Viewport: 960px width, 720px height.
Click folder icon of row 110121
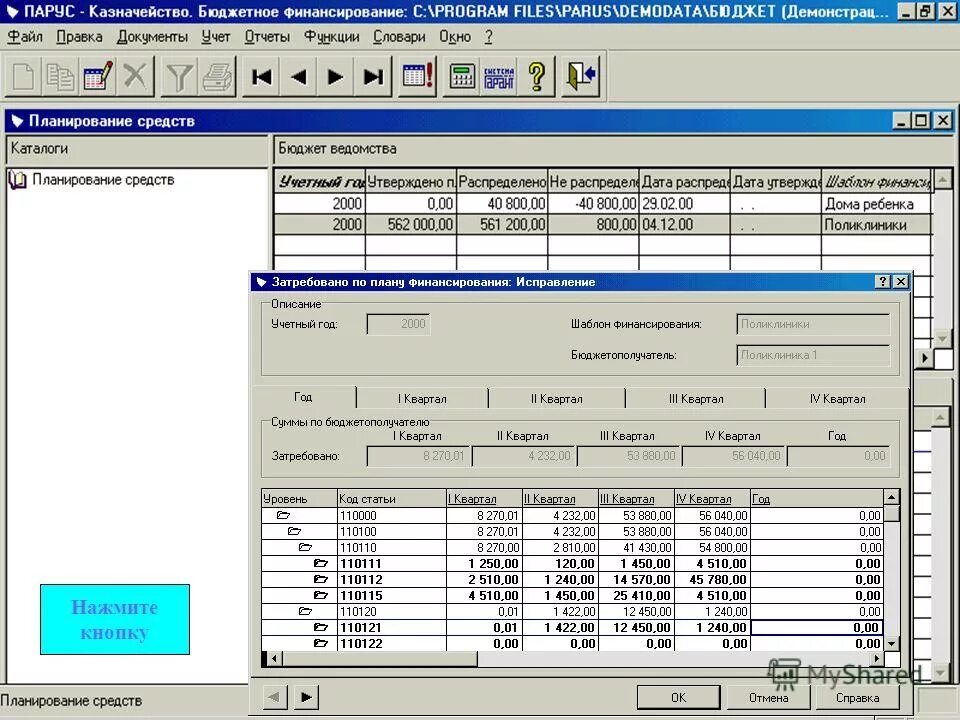[321, 627]
